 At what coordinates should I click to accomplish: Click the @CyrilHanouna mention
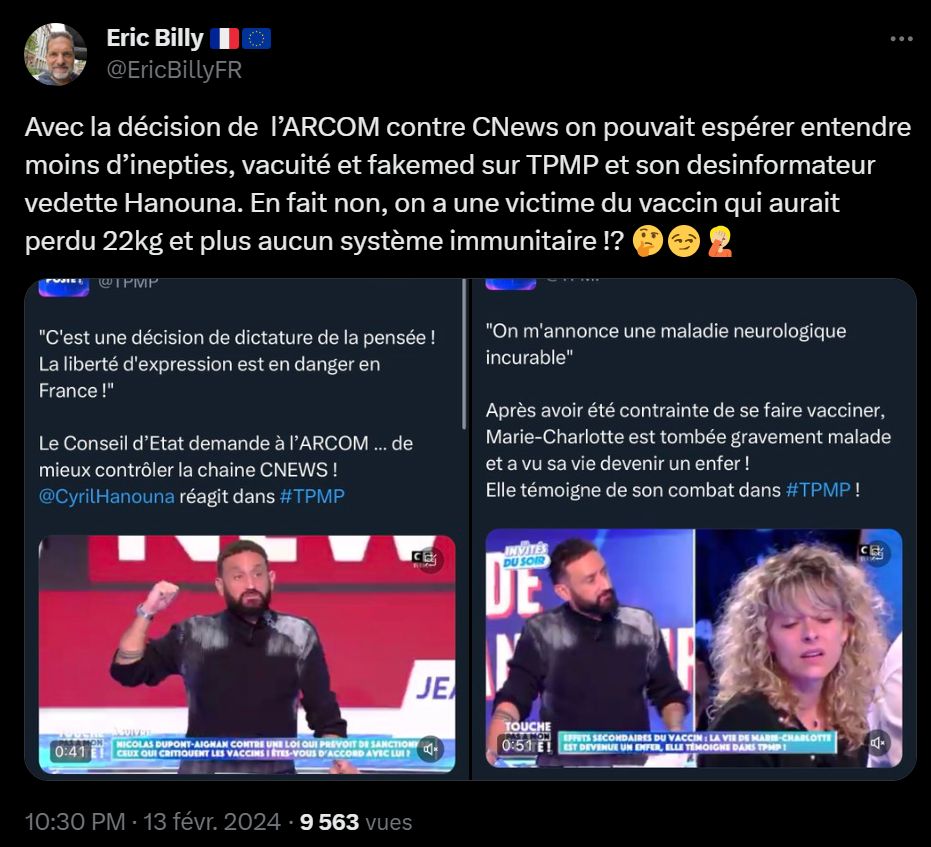[107, 496]
